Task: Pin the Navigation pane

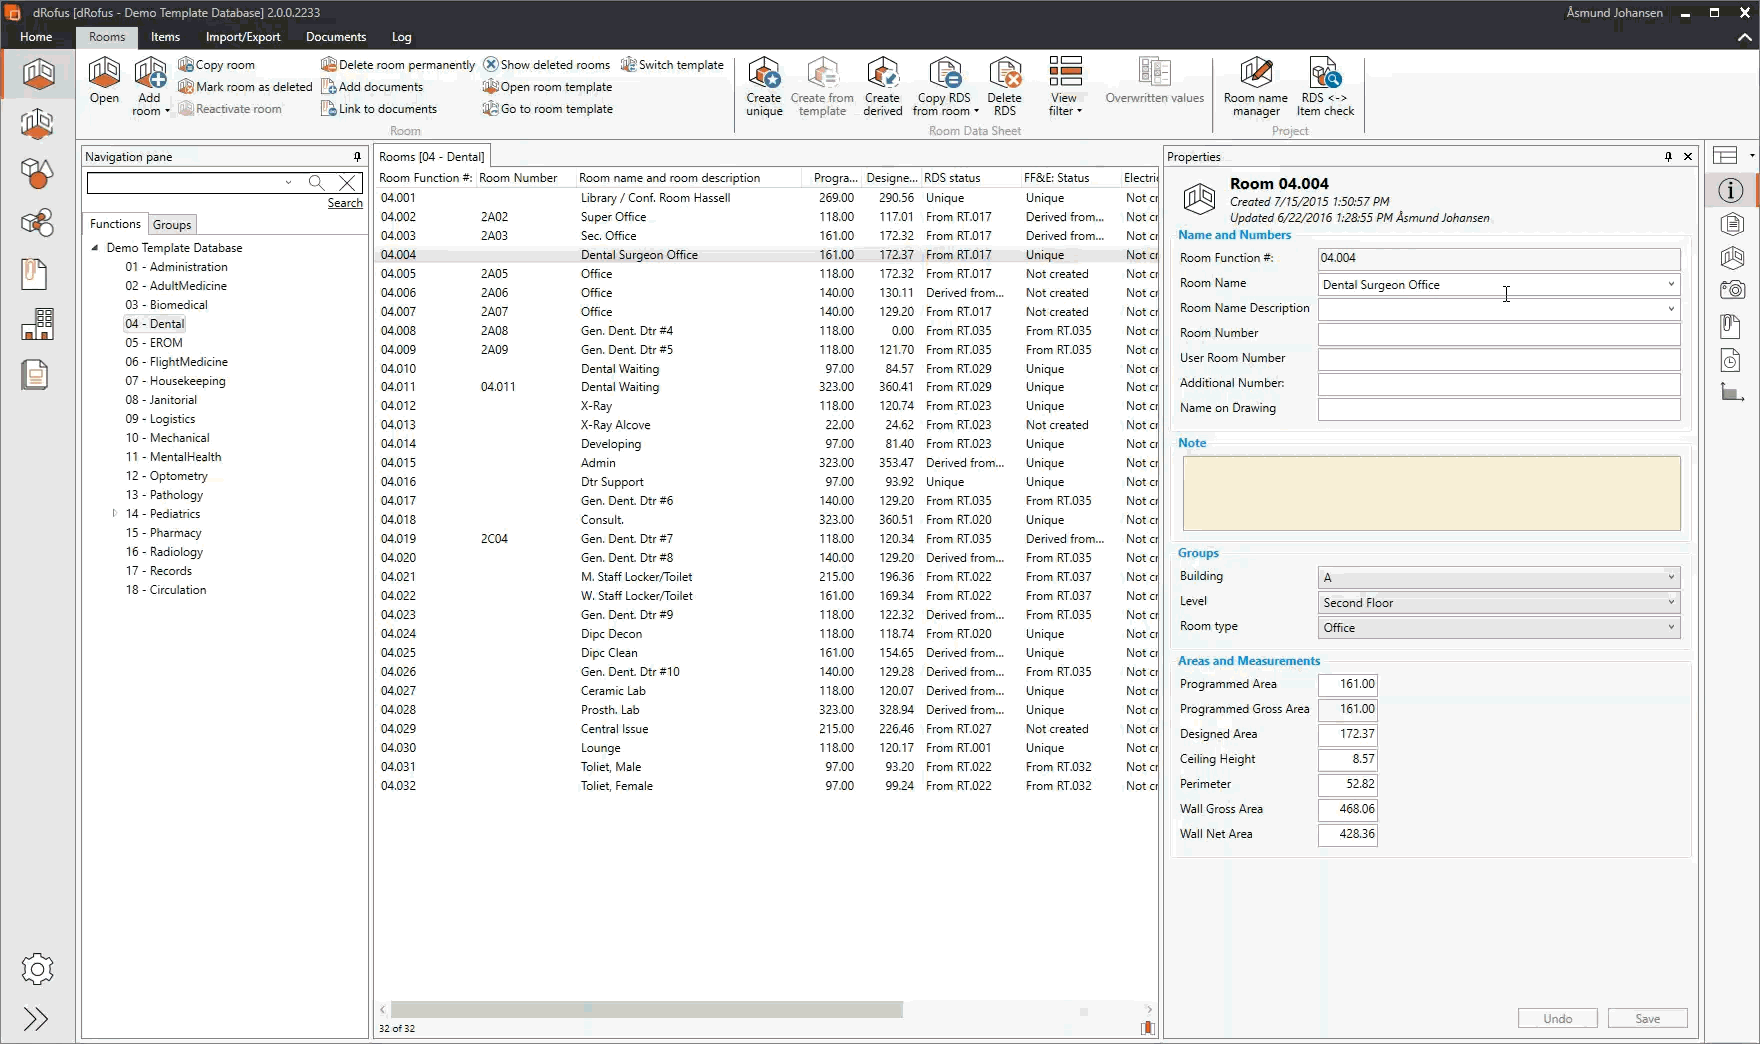Action: [x=357, y=157]
